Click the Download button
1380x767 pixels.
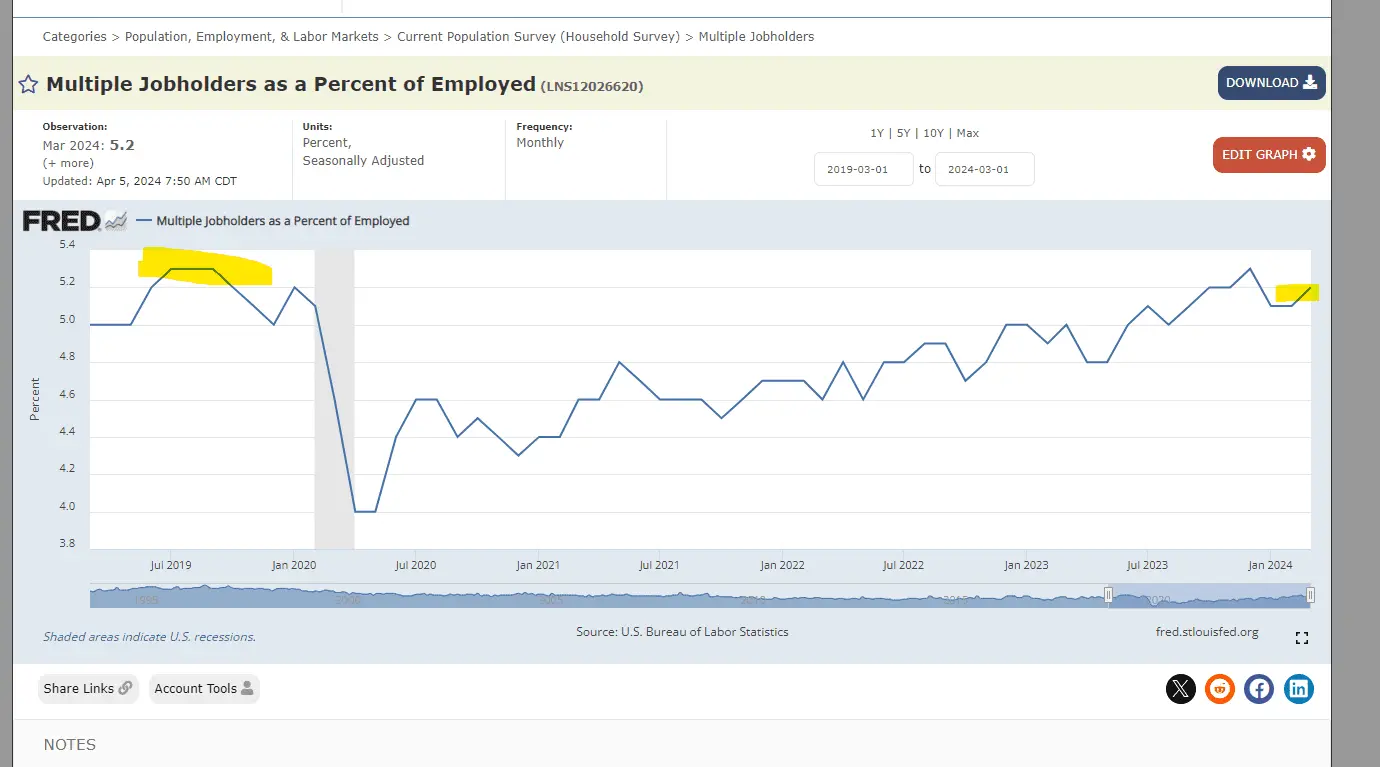(x=1271, y=83)
